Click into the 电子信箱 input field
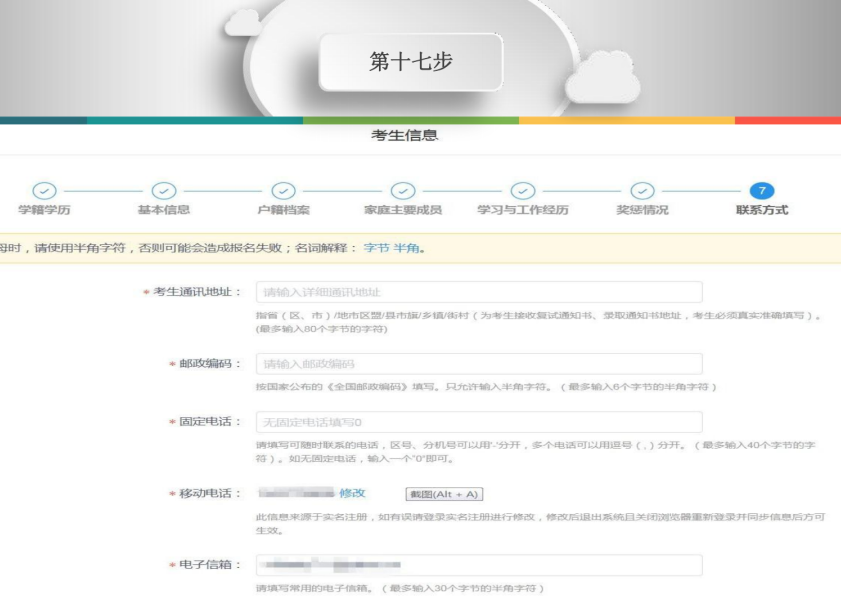841x607 pixels. 479,565
